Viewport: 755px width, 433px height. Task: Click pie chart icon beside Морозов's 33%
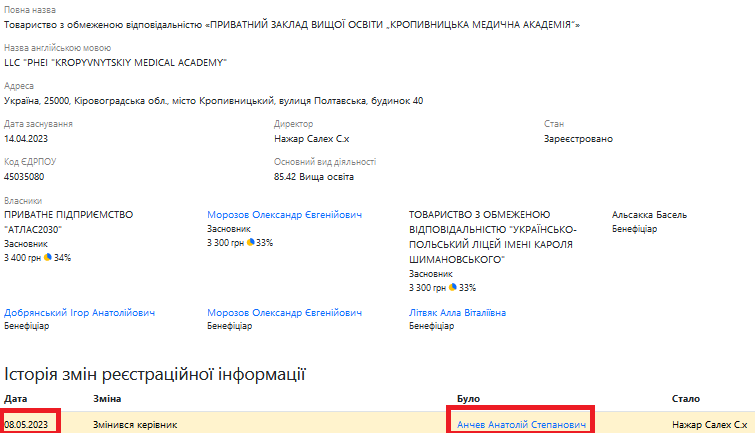(250, 242)
